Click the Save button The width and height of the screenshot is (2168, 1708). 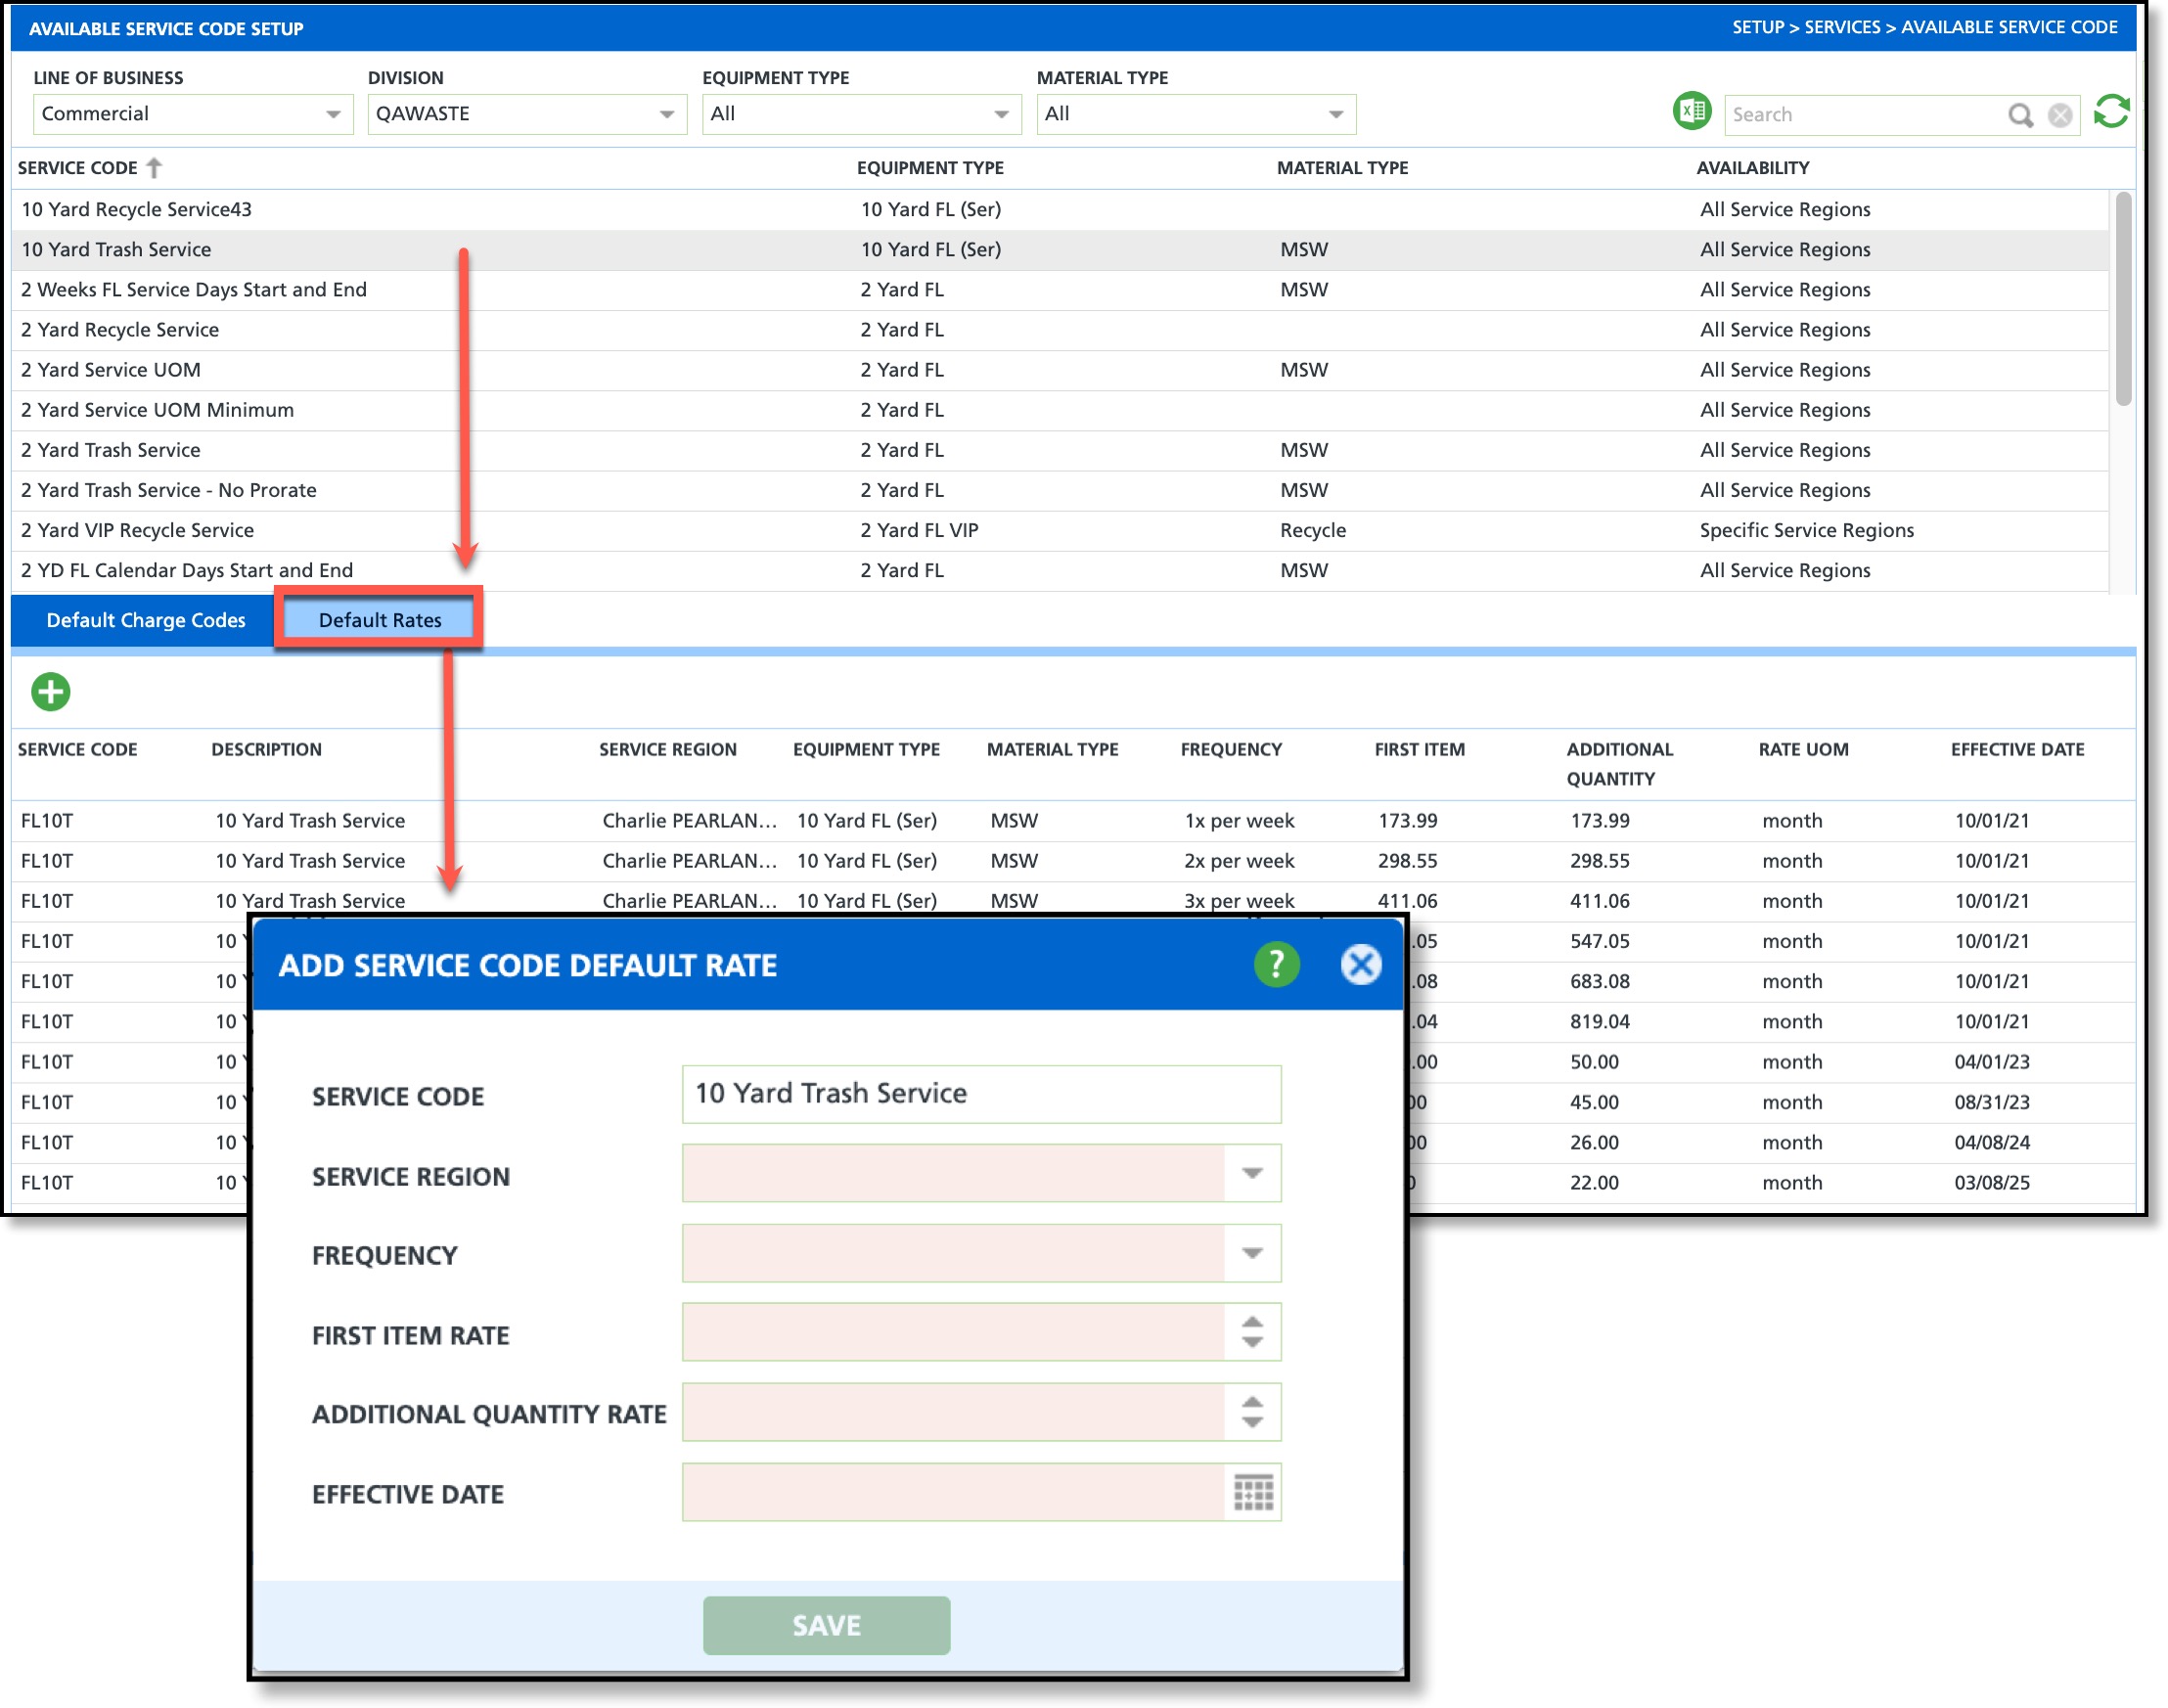point(826,1625)
